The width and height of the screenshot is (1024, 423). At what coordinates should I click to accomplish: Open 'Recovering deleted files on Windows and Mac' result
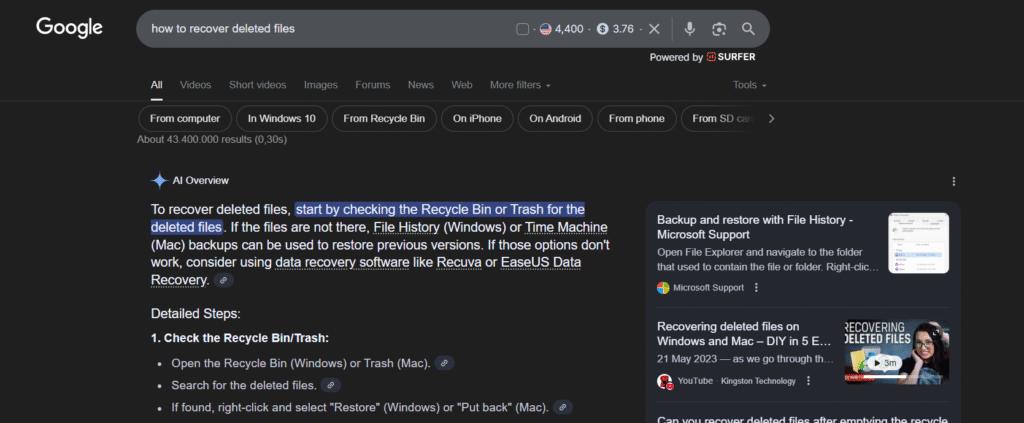click(744, 334)
